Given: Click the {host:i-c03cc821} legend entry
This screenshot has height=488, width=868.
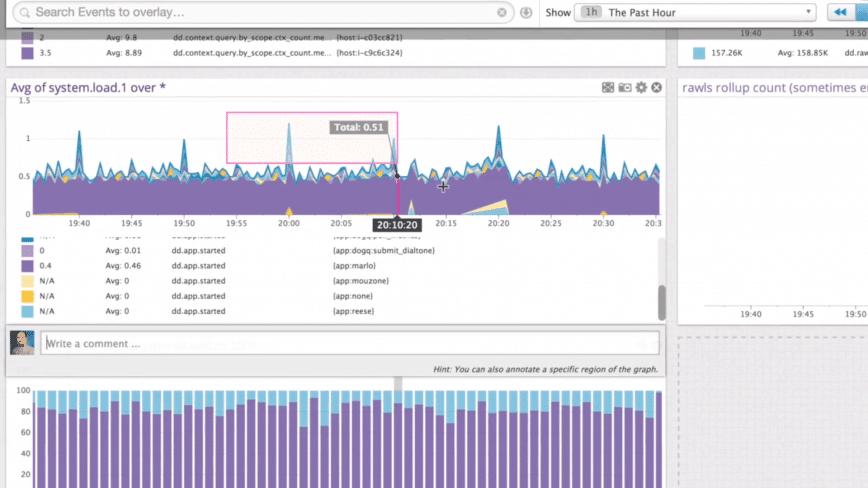Looking at the screenshot, I should point(369,38).
